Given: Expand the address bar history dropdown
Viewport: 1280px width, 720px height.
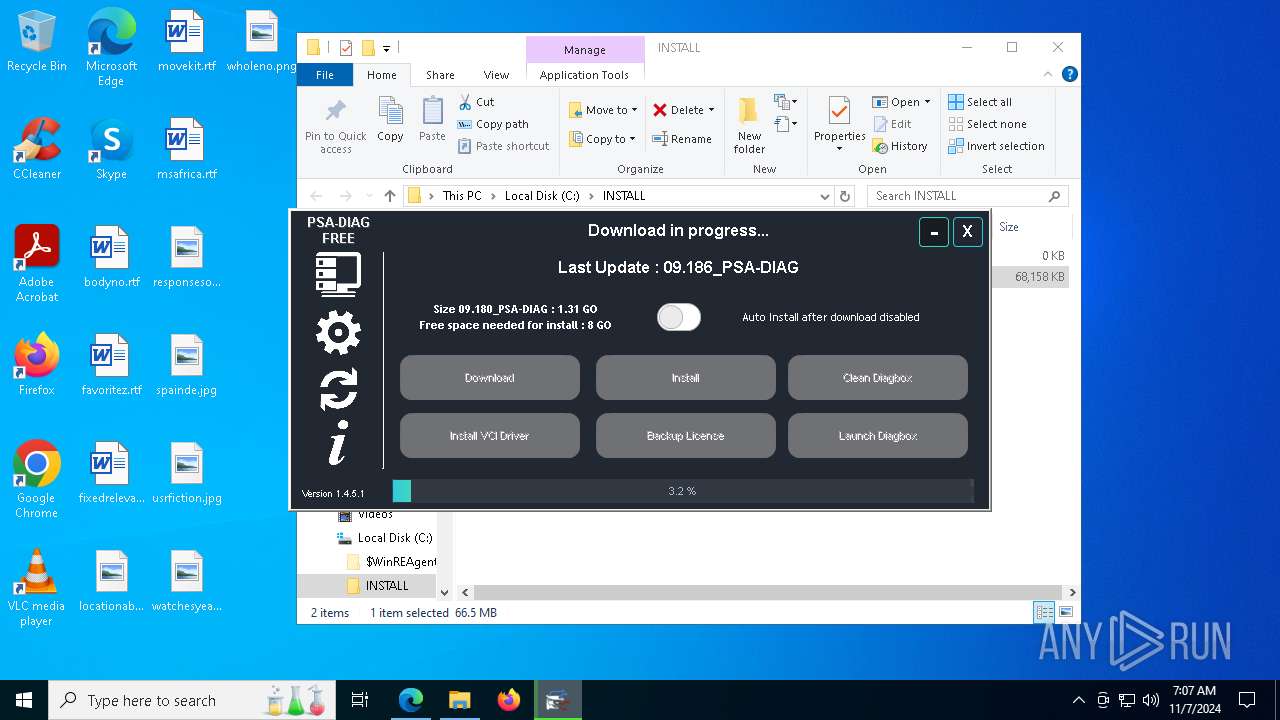Looking at the screenshot, I should pyautogui.click(x=824, y=196).
